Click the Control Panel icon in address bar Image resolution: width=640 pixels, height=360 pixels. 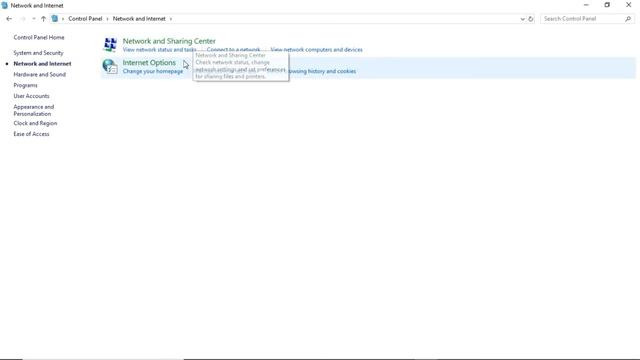coord(55,19)
